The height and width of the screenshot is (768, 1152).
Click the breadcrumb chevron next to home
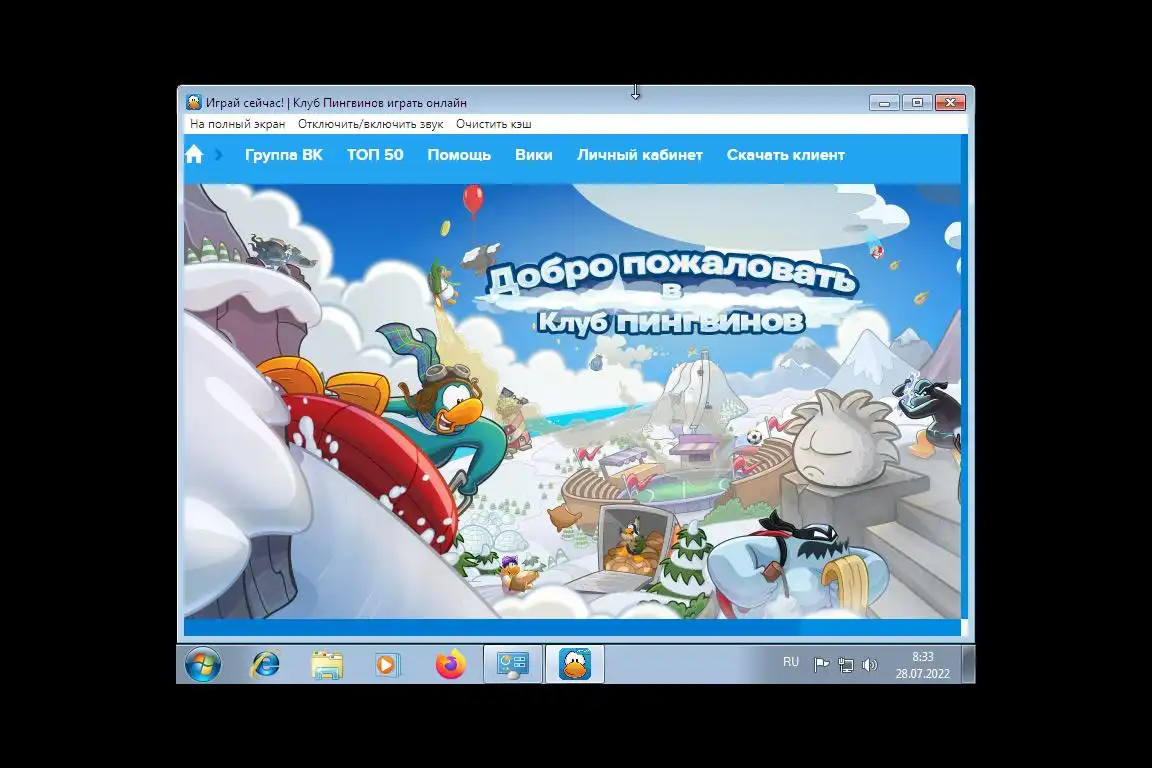[218, 154]
